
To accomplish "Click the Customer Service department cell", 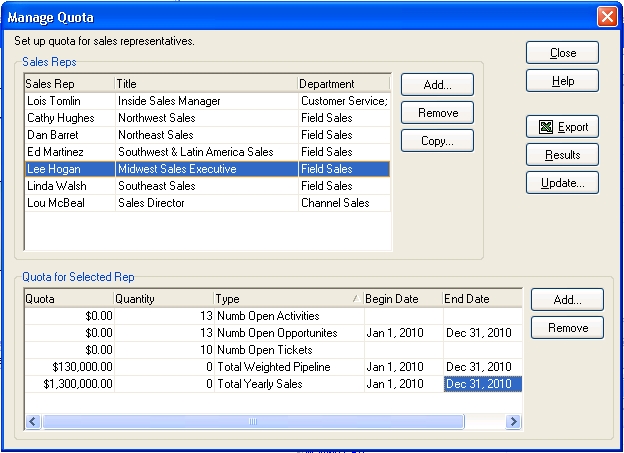I will 344,101.
